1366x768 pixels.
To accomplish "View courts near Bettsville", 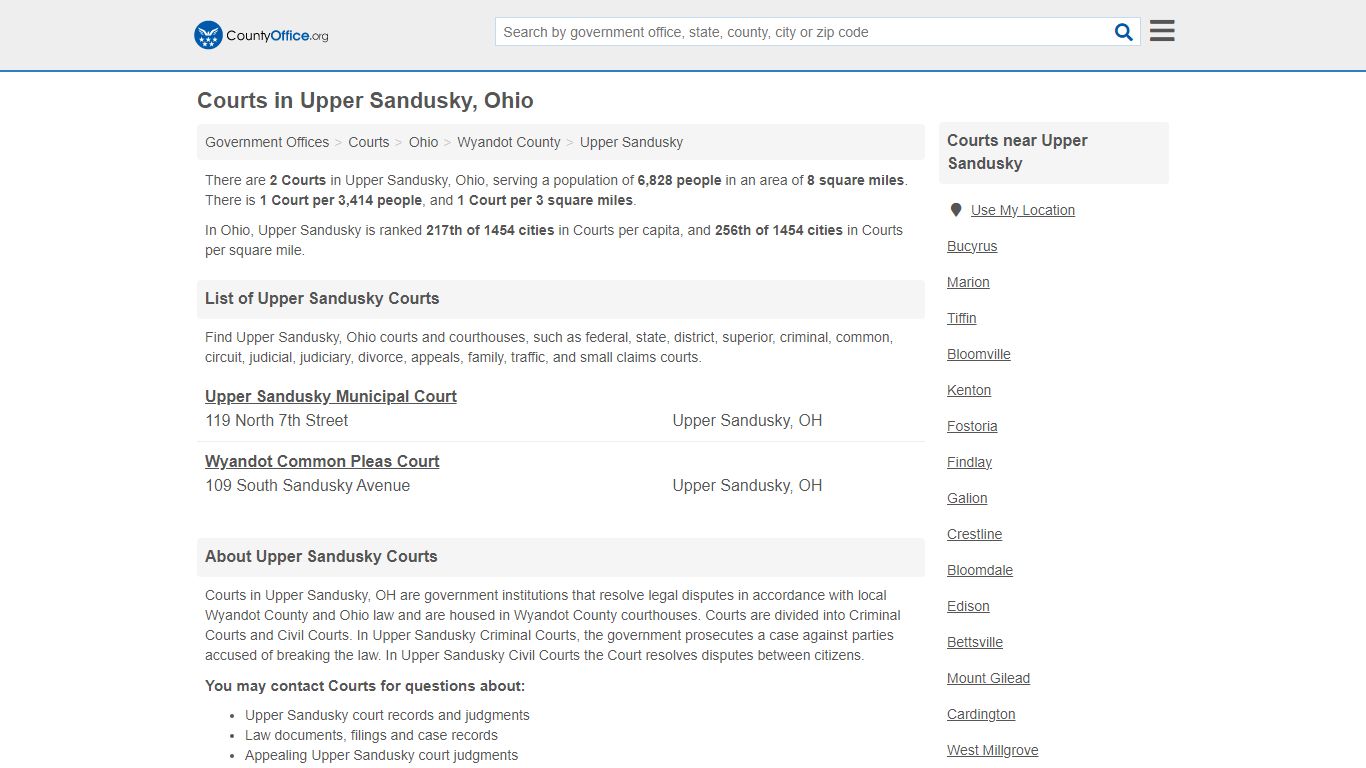I will [x=975, y=642].
